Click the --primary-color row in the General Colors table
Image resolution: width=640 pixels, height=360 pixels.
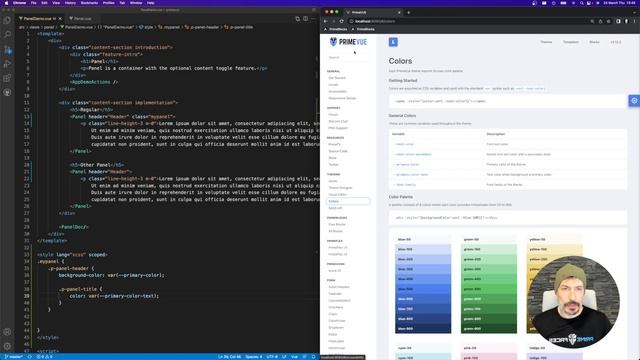[508, 164]
